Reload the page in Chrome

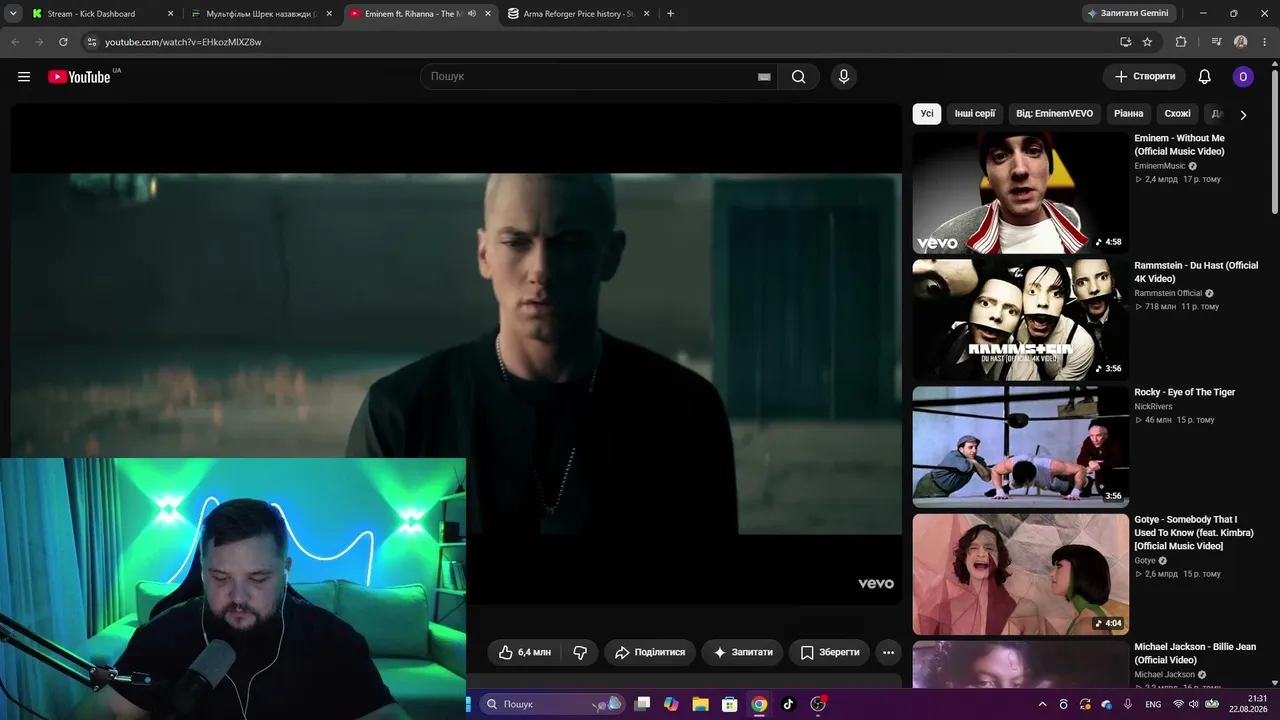pos(63,42)
